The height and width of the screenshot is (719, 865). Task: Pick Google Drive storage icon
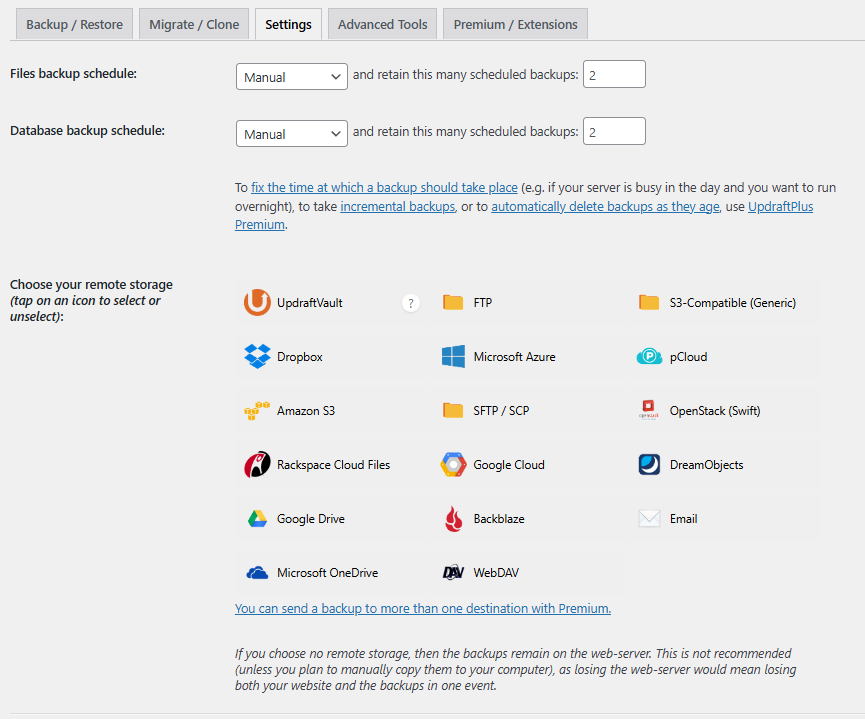coord(258,519)
